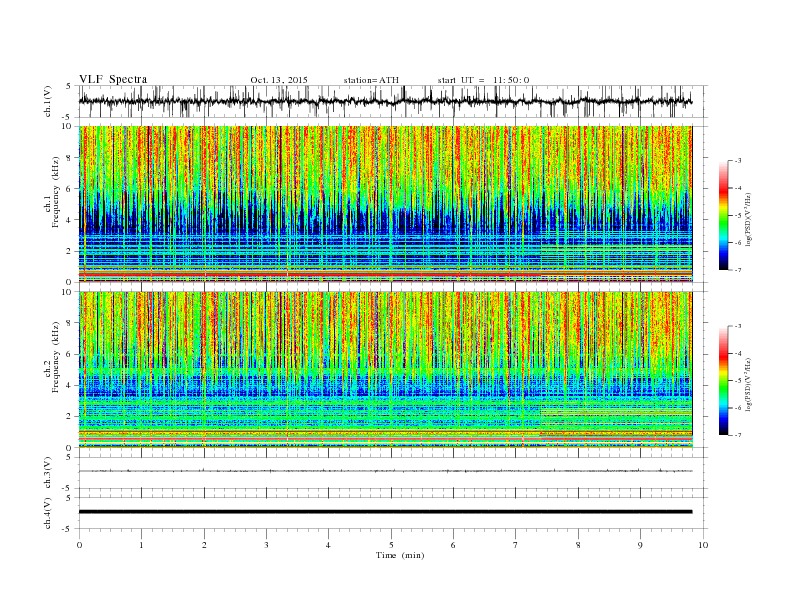Click the thick black ch.4 trace

pyautogui.click(x=385, y=512)
